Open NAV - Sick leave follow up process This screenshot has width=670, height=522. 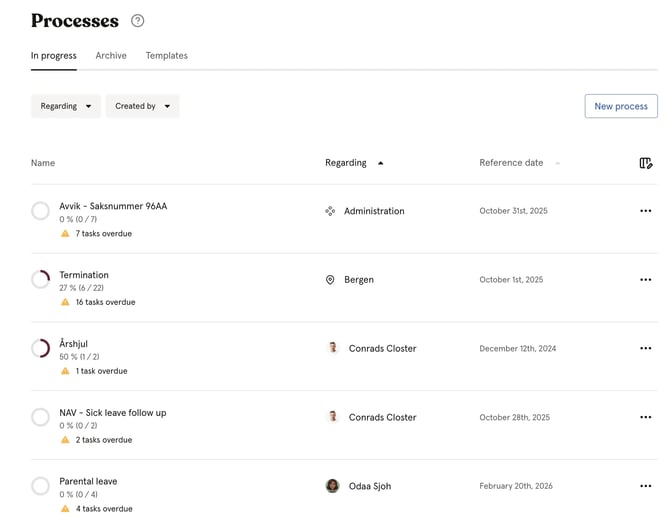coord(113,413)
